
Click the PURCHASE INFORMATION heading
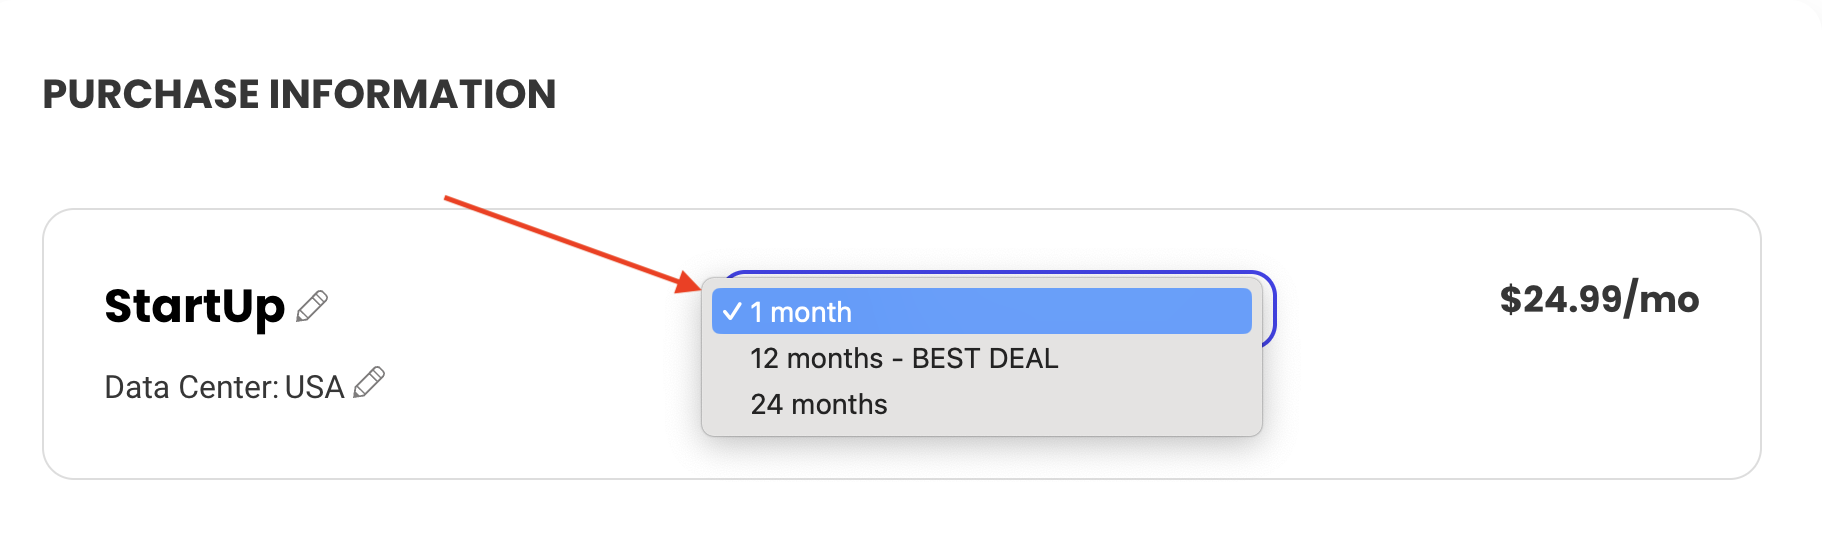pyautogui.click(x=299, y=94)
